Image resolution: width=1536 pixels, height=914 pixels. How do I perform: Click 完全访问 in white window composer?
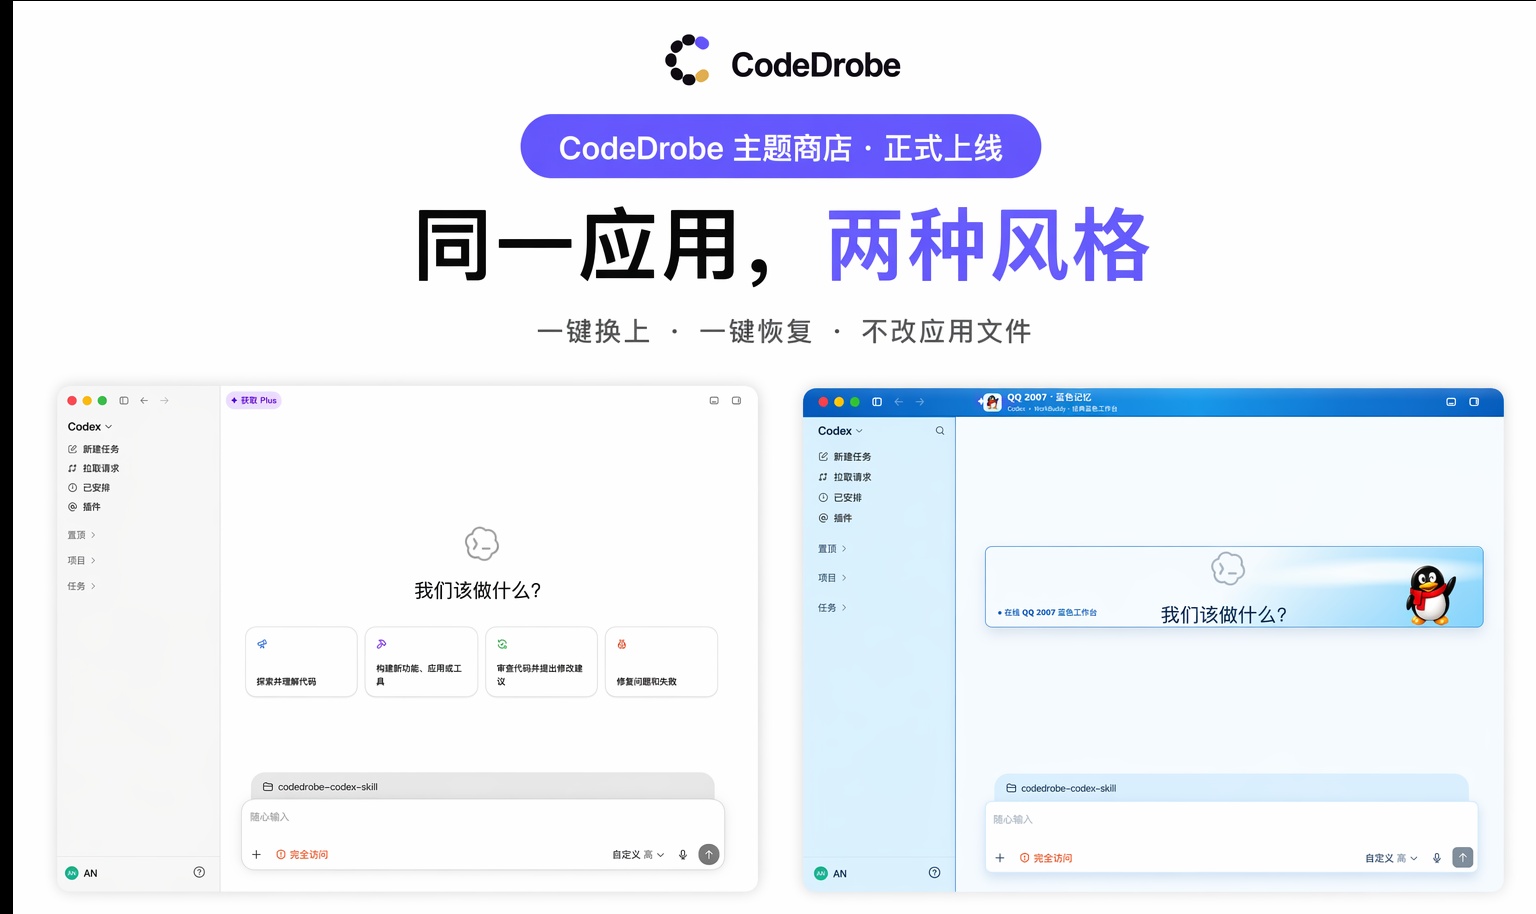[x=302, y=855]
